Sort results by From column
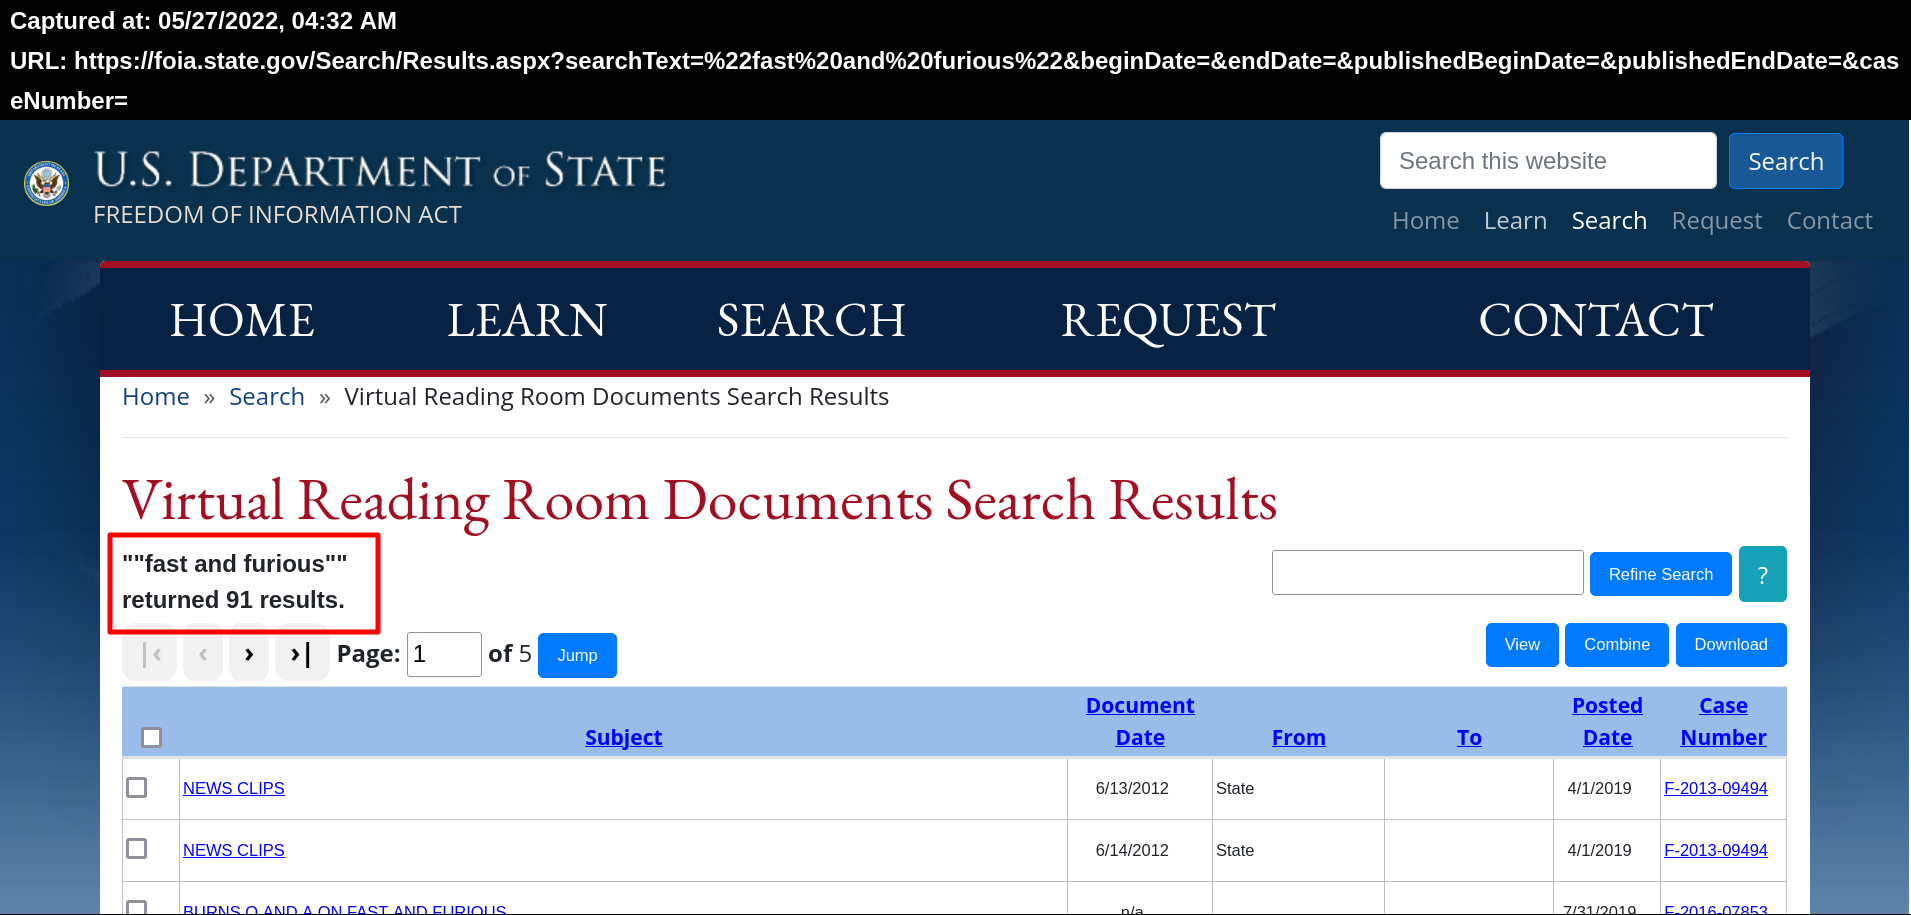The width and height of the screenshot is (1911, 915). [x=1299, y=738]
